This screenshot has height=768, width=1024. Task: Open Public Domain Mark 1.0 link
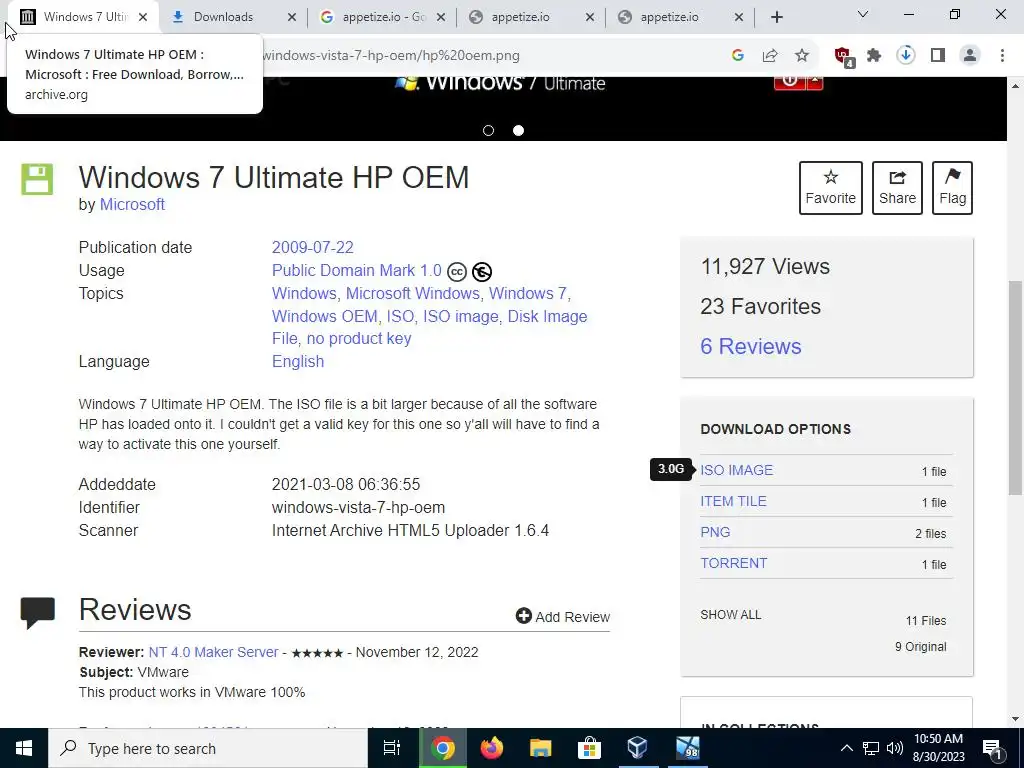(x=357, y=270)
